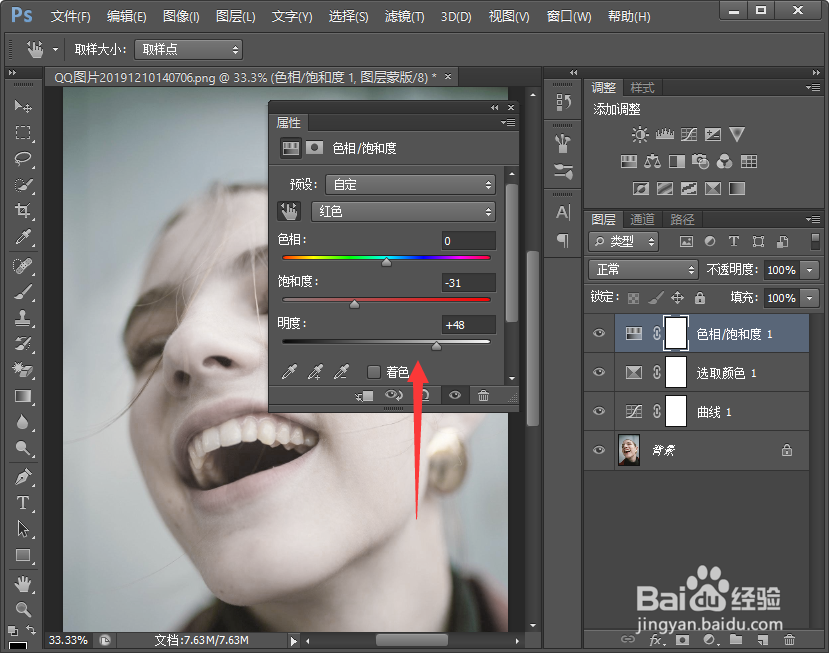This screenshot has height=653, width=829.
Task: Select the Blur tool
Action: point(23,422)
